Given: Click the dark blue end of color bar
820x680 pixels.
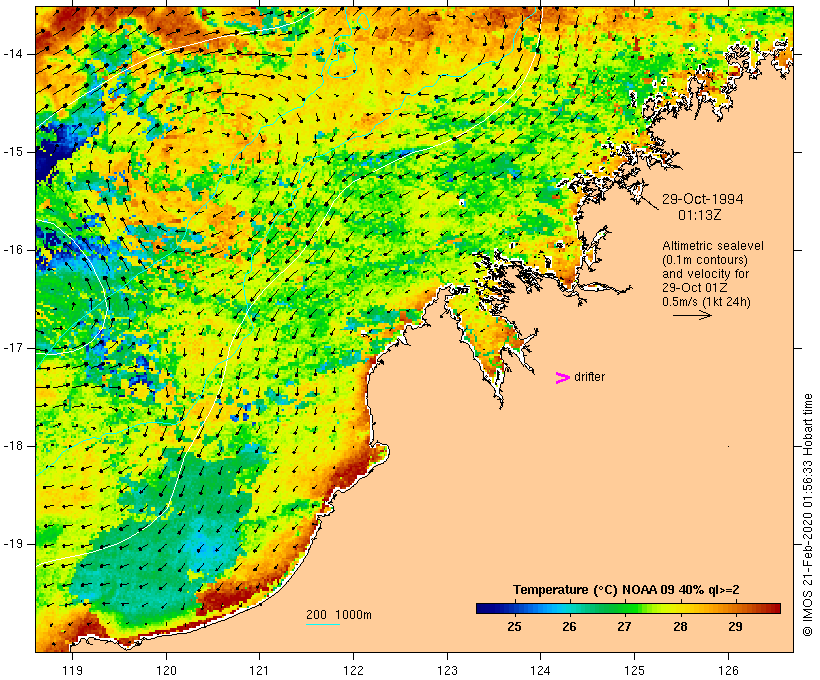Looking at the screenshot, I should 484,608.
